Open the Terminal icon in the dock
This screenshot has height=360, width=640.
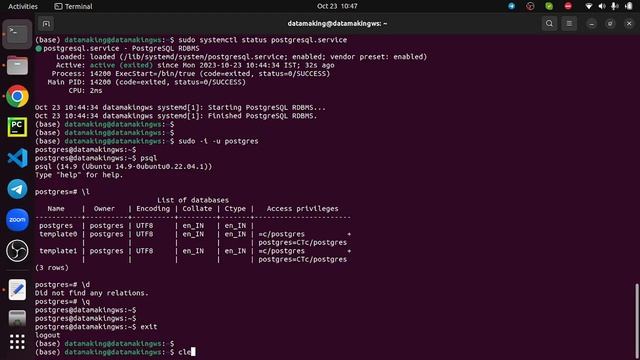pyautogui.click(x=17, y=34)
